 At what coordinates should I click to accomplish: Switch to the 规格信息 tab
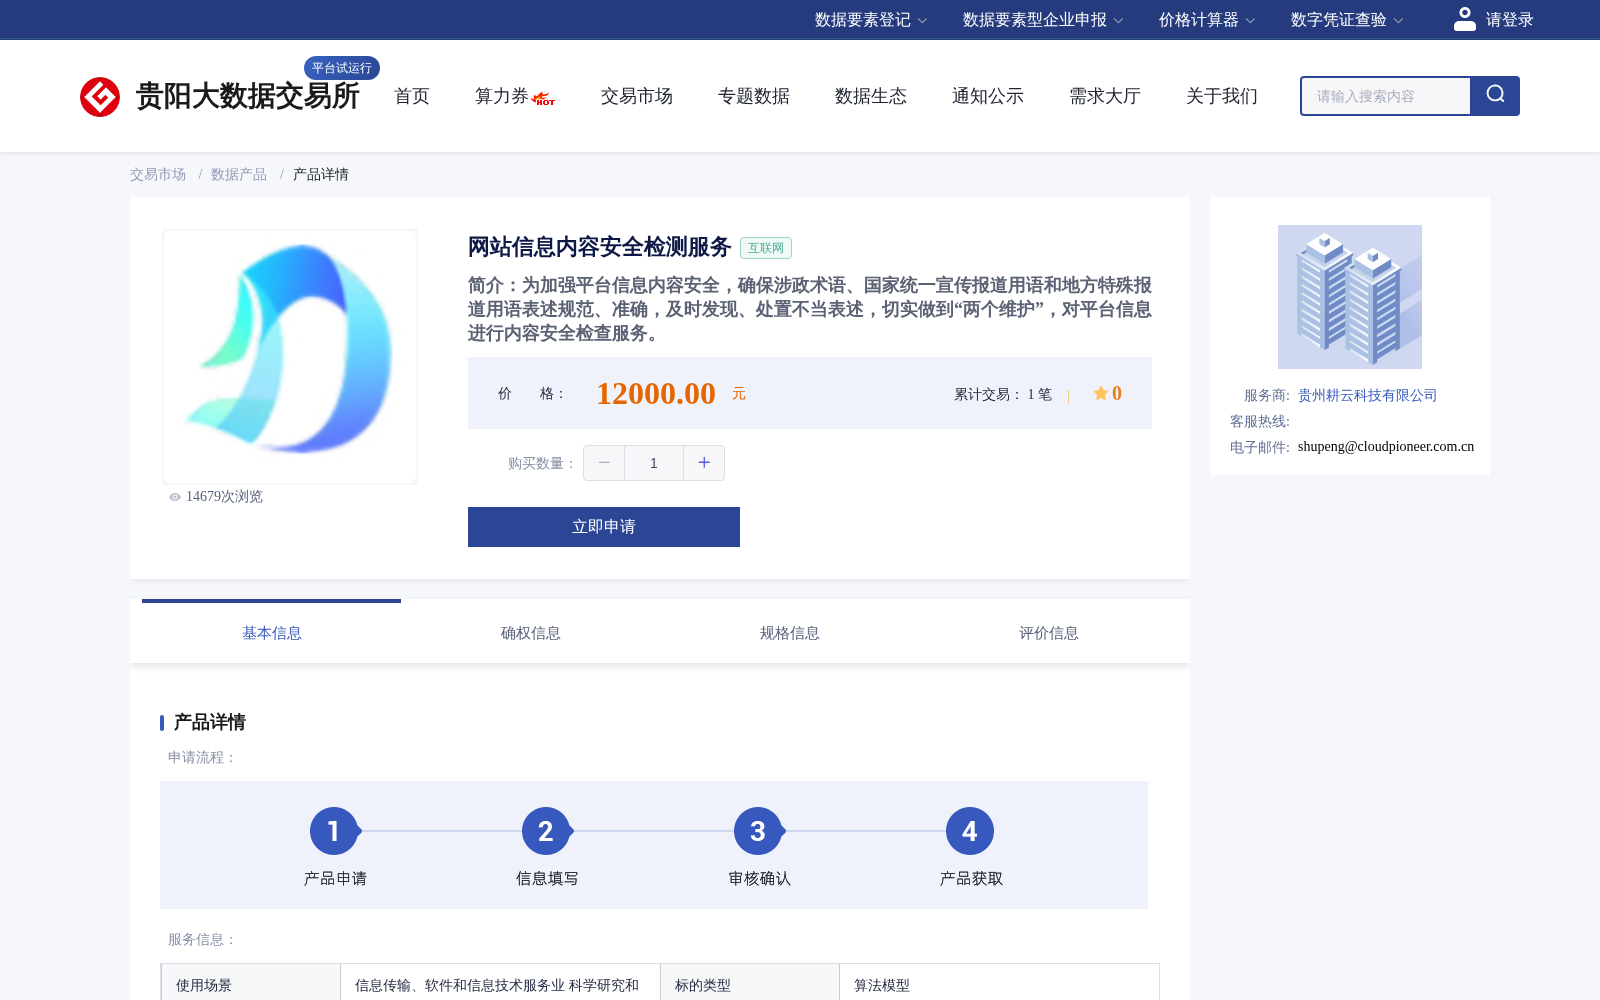pyautogui.click(x=790, y=633)
